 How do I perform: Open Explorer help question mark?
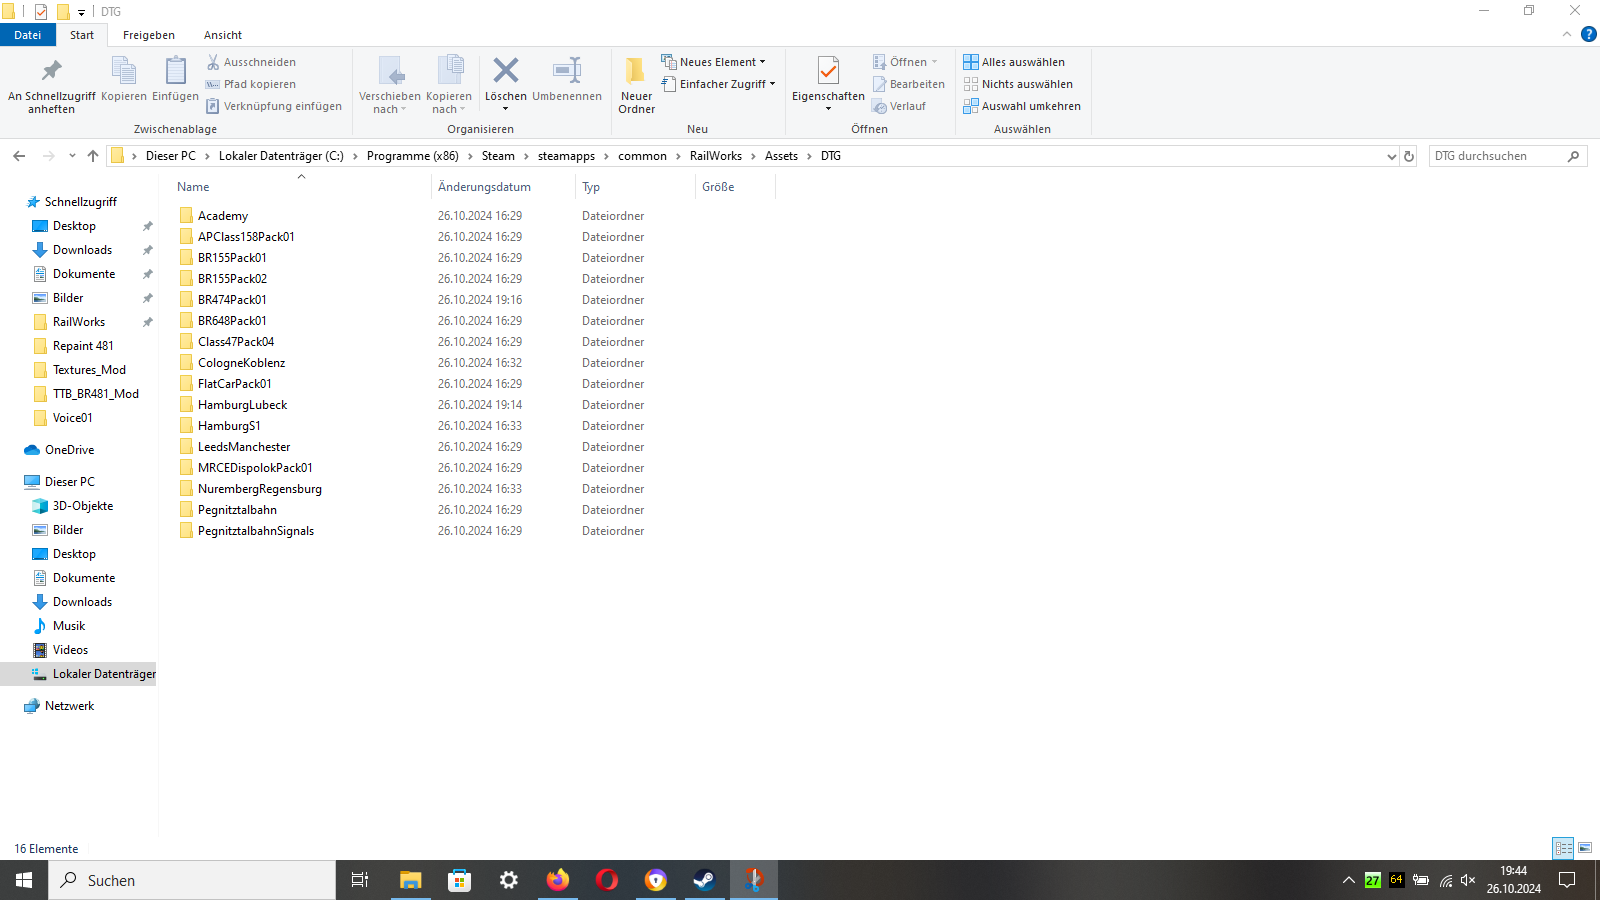point(1588,35)
